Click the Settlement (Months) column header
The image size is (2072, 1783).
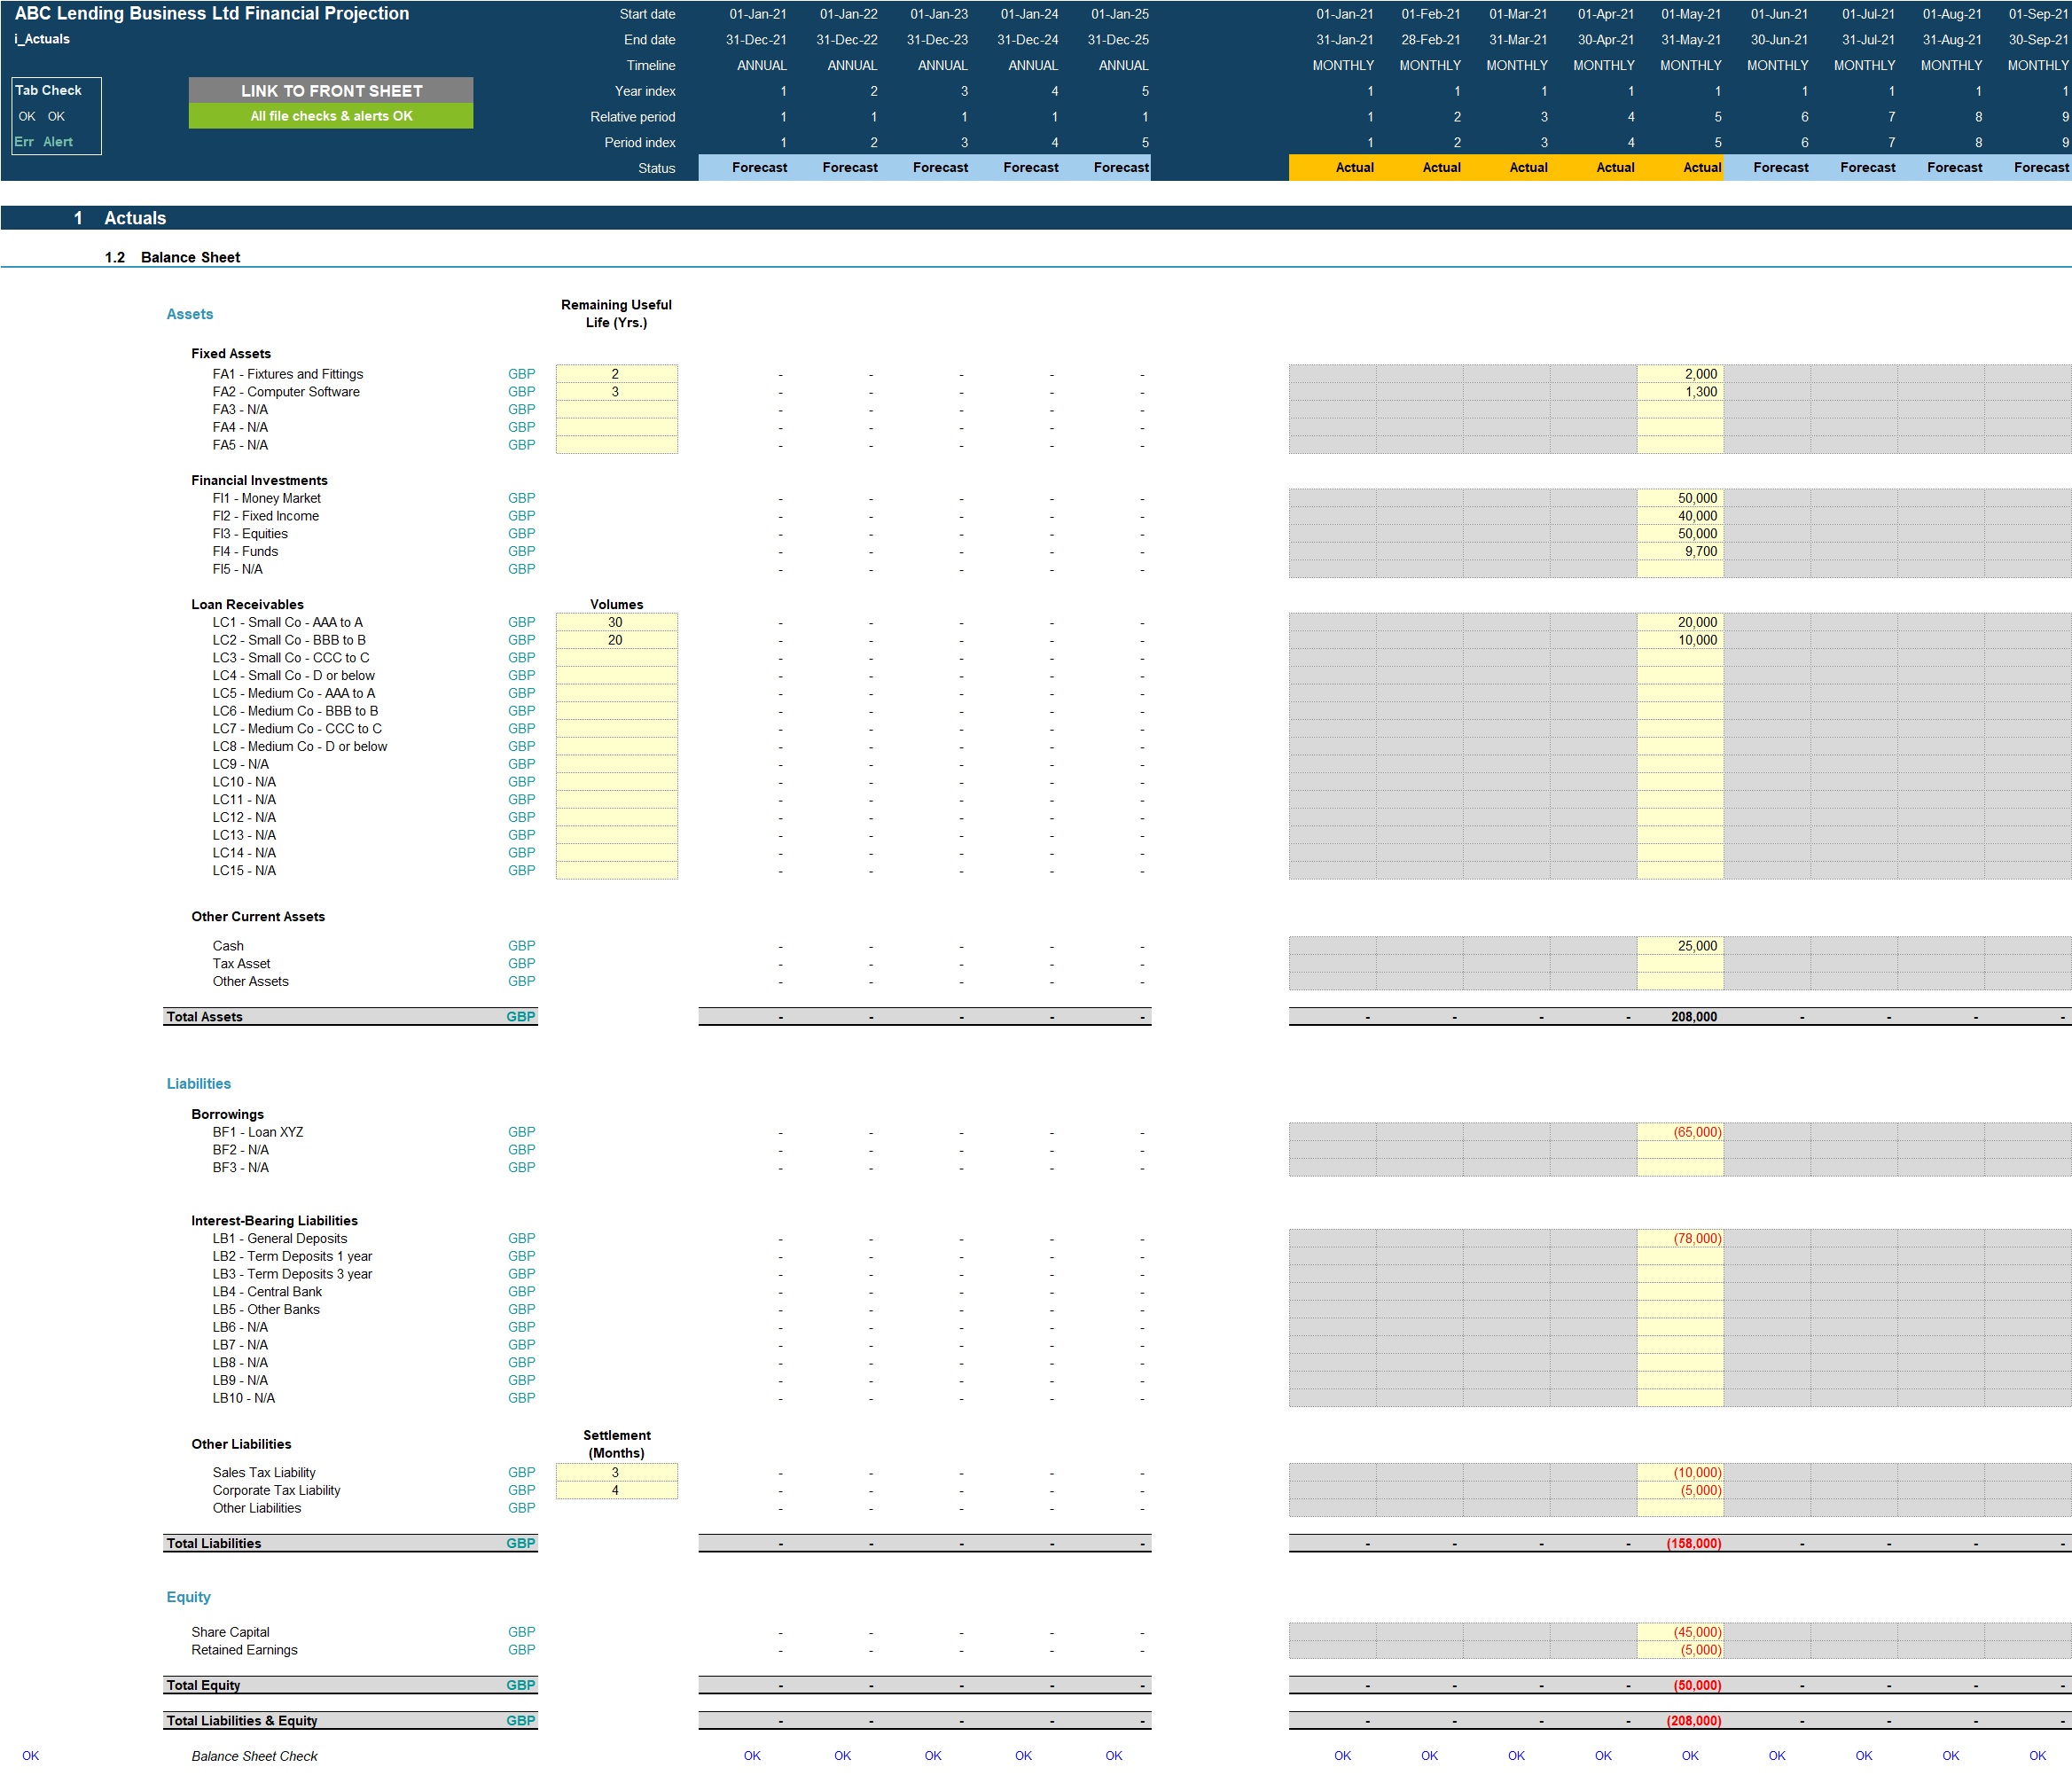coord(616,1444)
